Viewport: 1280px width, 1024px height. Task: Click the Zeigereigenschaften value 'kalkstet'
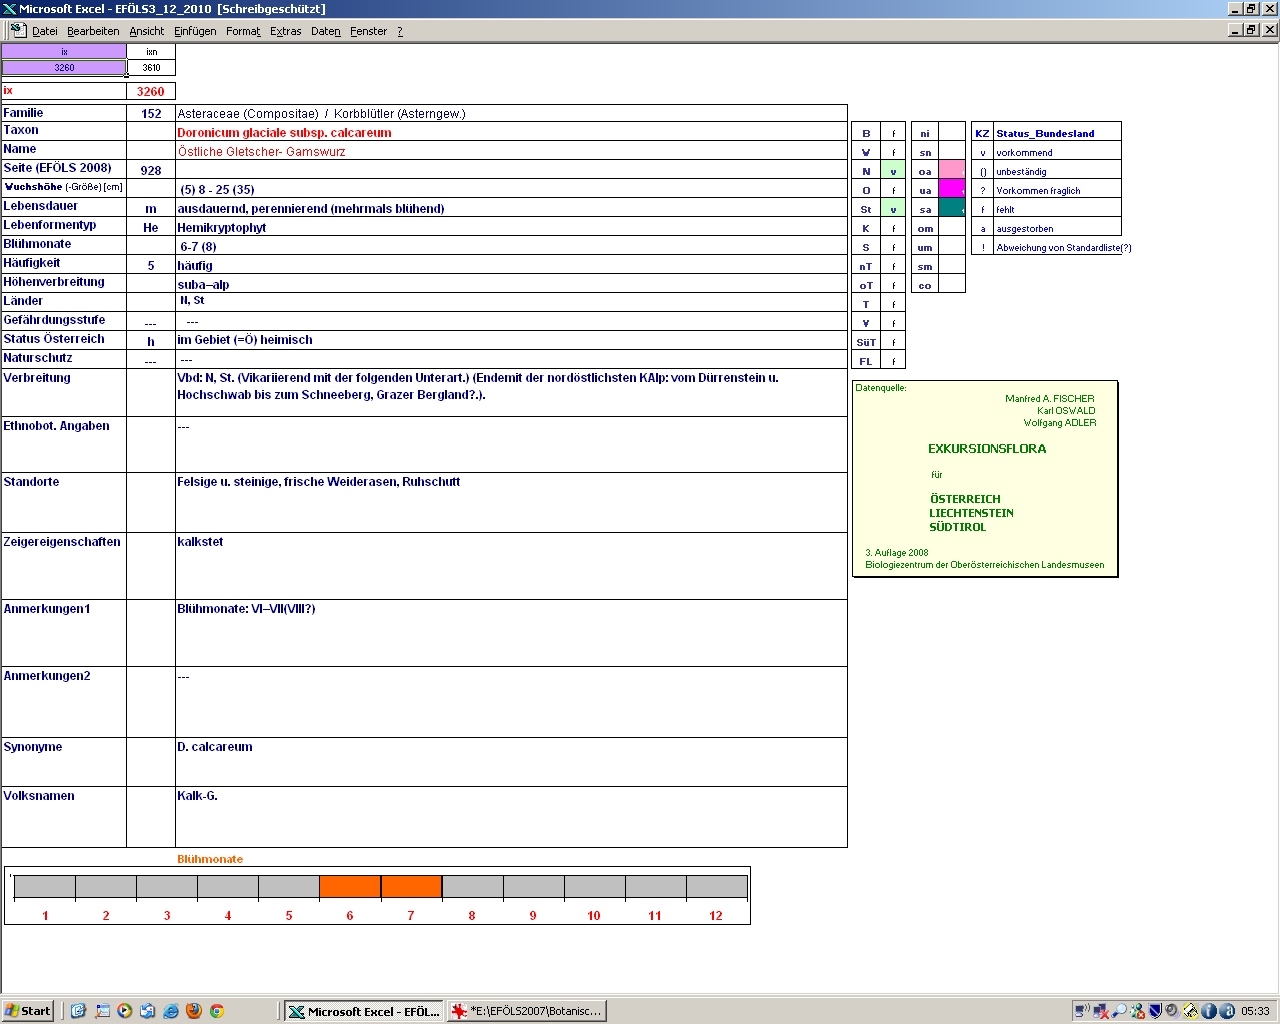point(200,542)
